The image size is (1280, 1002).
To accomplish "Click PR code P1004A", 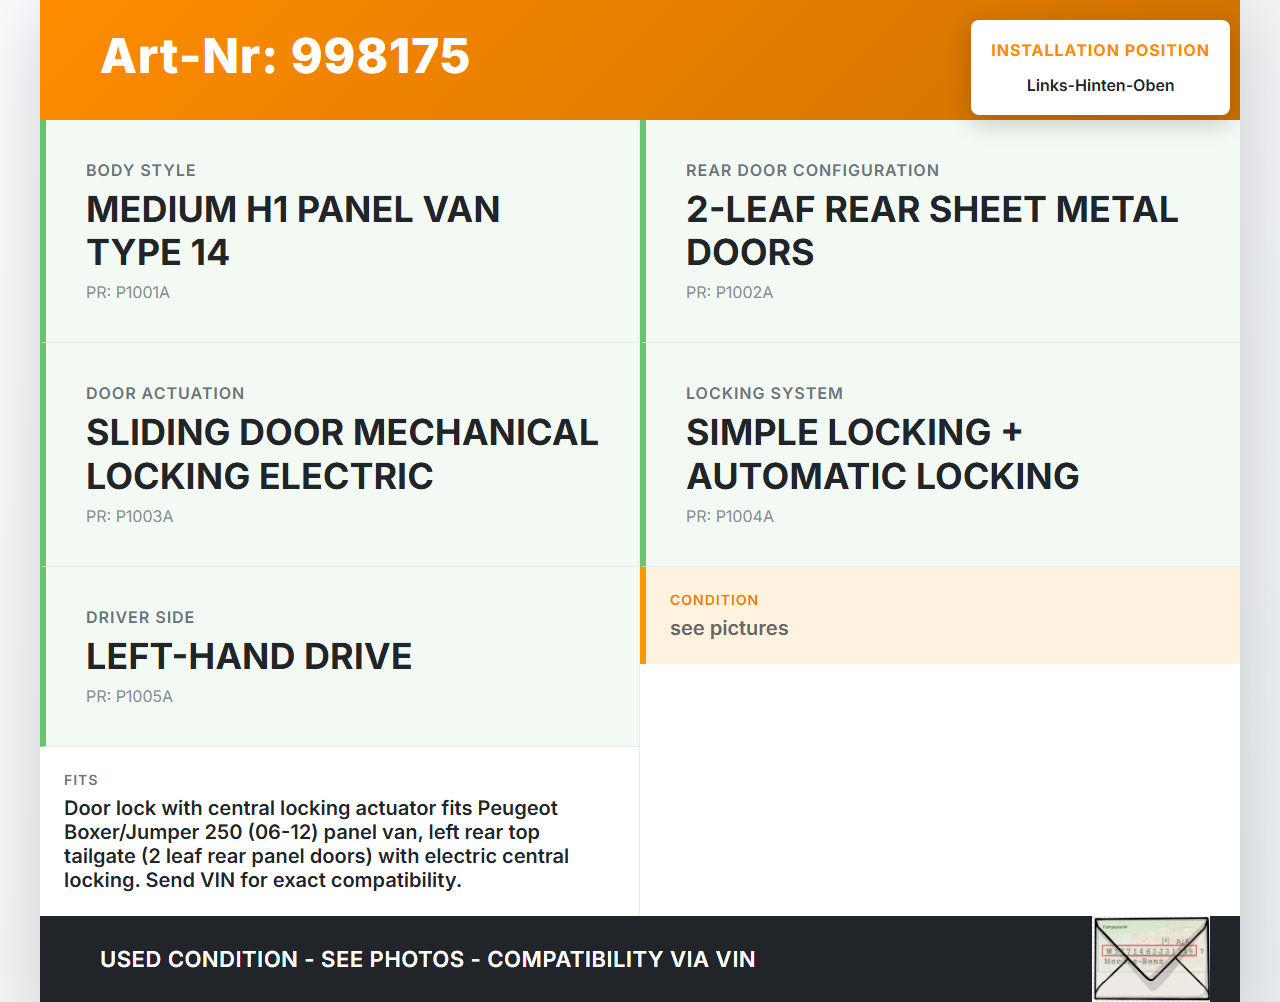I will click(x=730, y=517).
